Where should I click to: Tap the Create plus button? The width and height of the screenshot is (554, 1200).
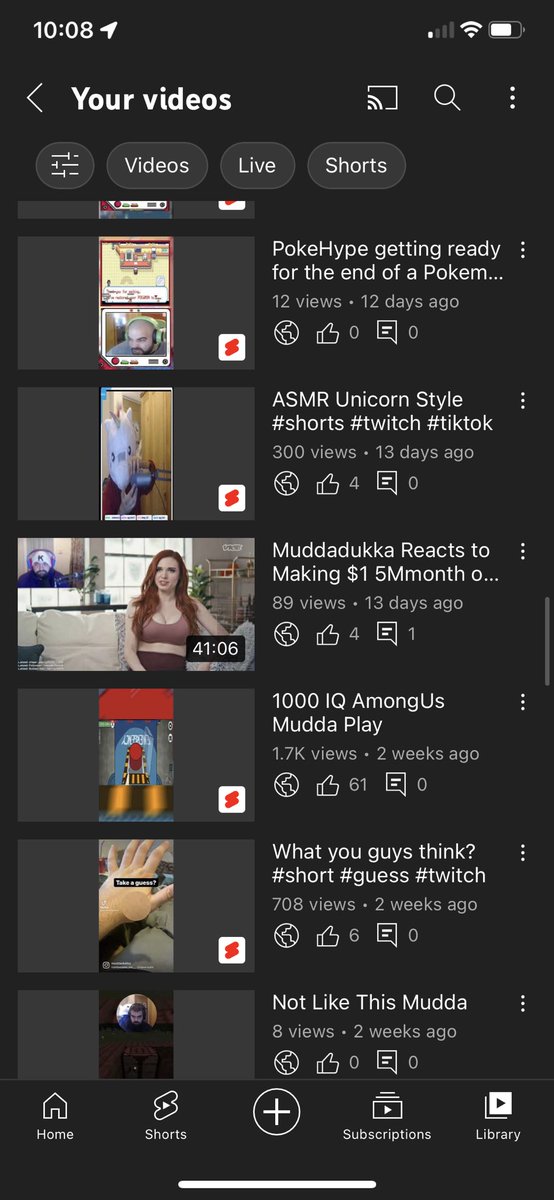click(277, 1112)
